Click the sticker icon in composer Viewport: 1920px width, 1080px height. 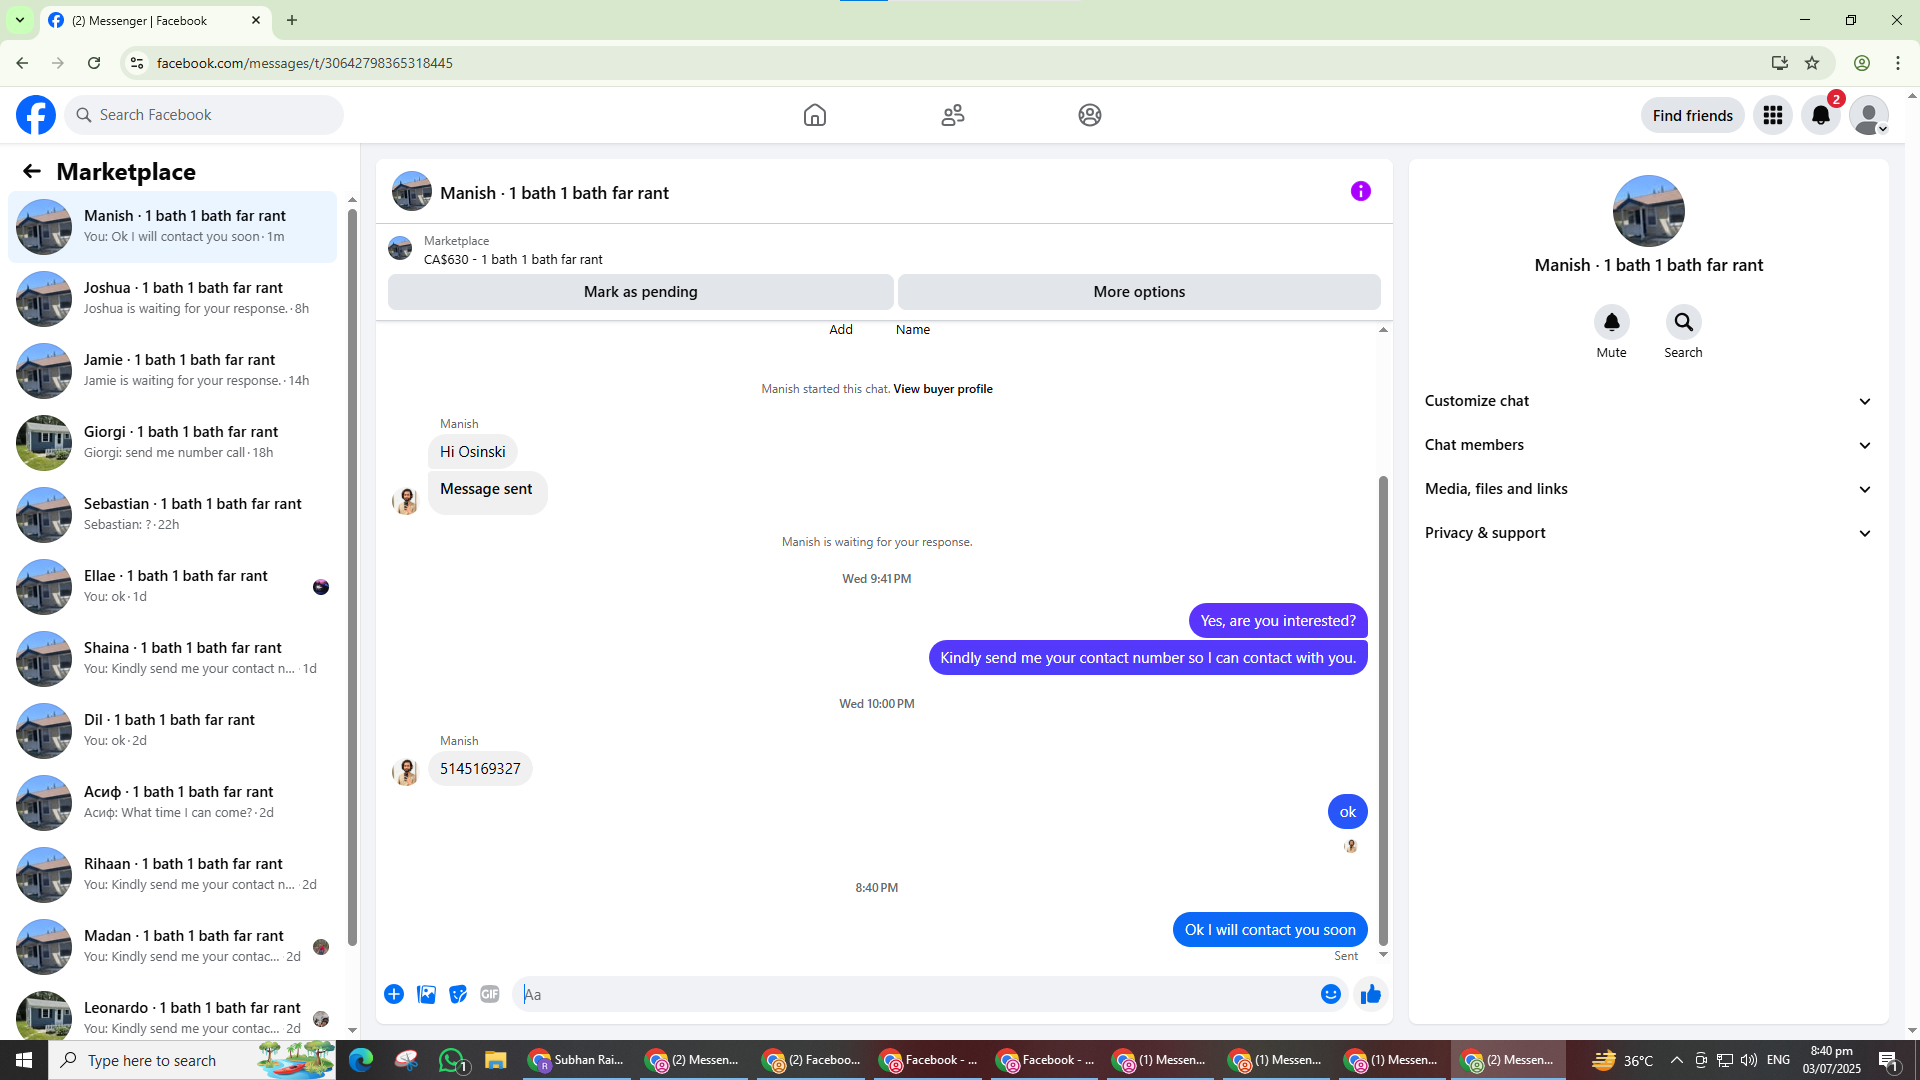(x=458, y=994)
